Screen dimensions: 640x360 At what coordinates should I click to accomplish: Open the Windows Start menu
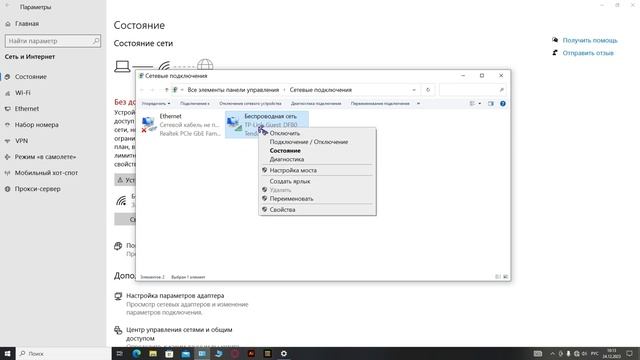7,353
